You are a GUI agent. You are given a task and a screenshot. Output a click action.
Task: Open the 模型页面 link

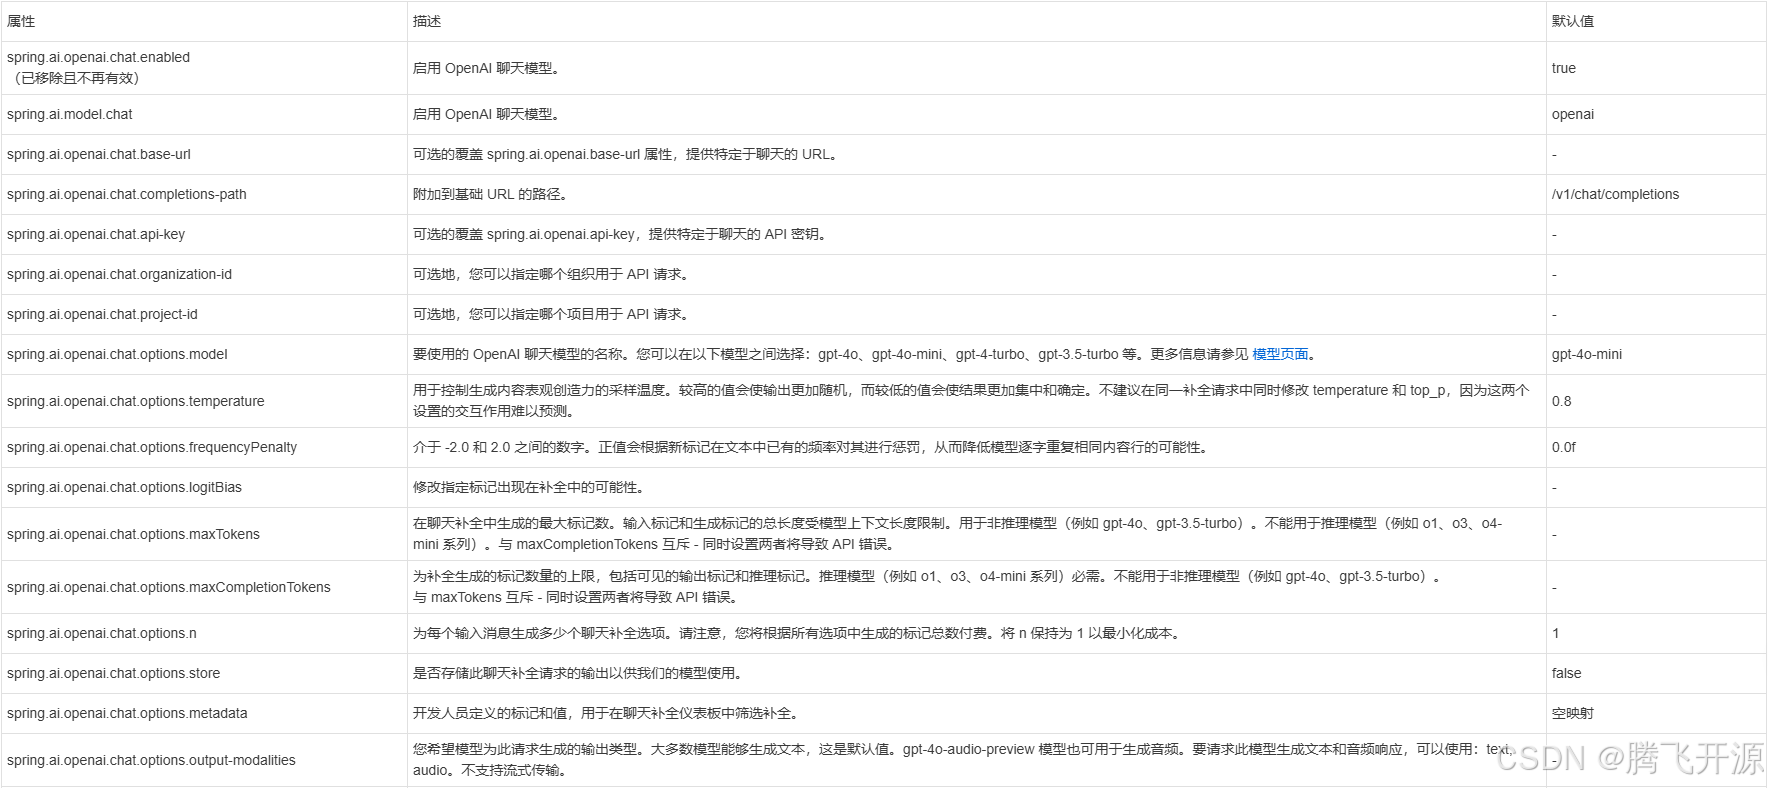tap(1280, 354)
